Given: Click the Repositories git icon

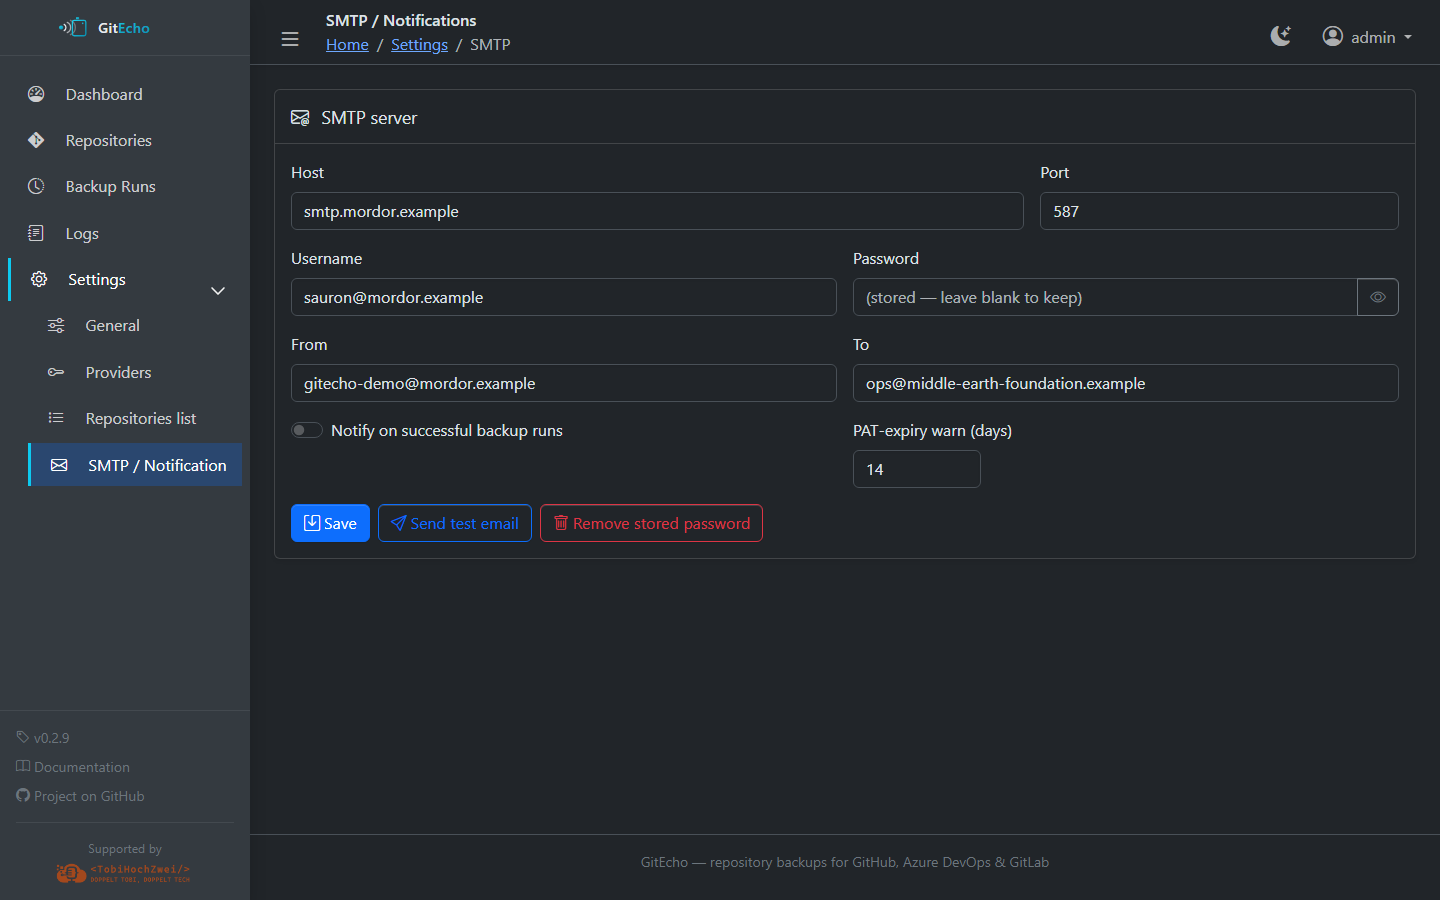Looking at the screenshot, I should pos(36,140).
